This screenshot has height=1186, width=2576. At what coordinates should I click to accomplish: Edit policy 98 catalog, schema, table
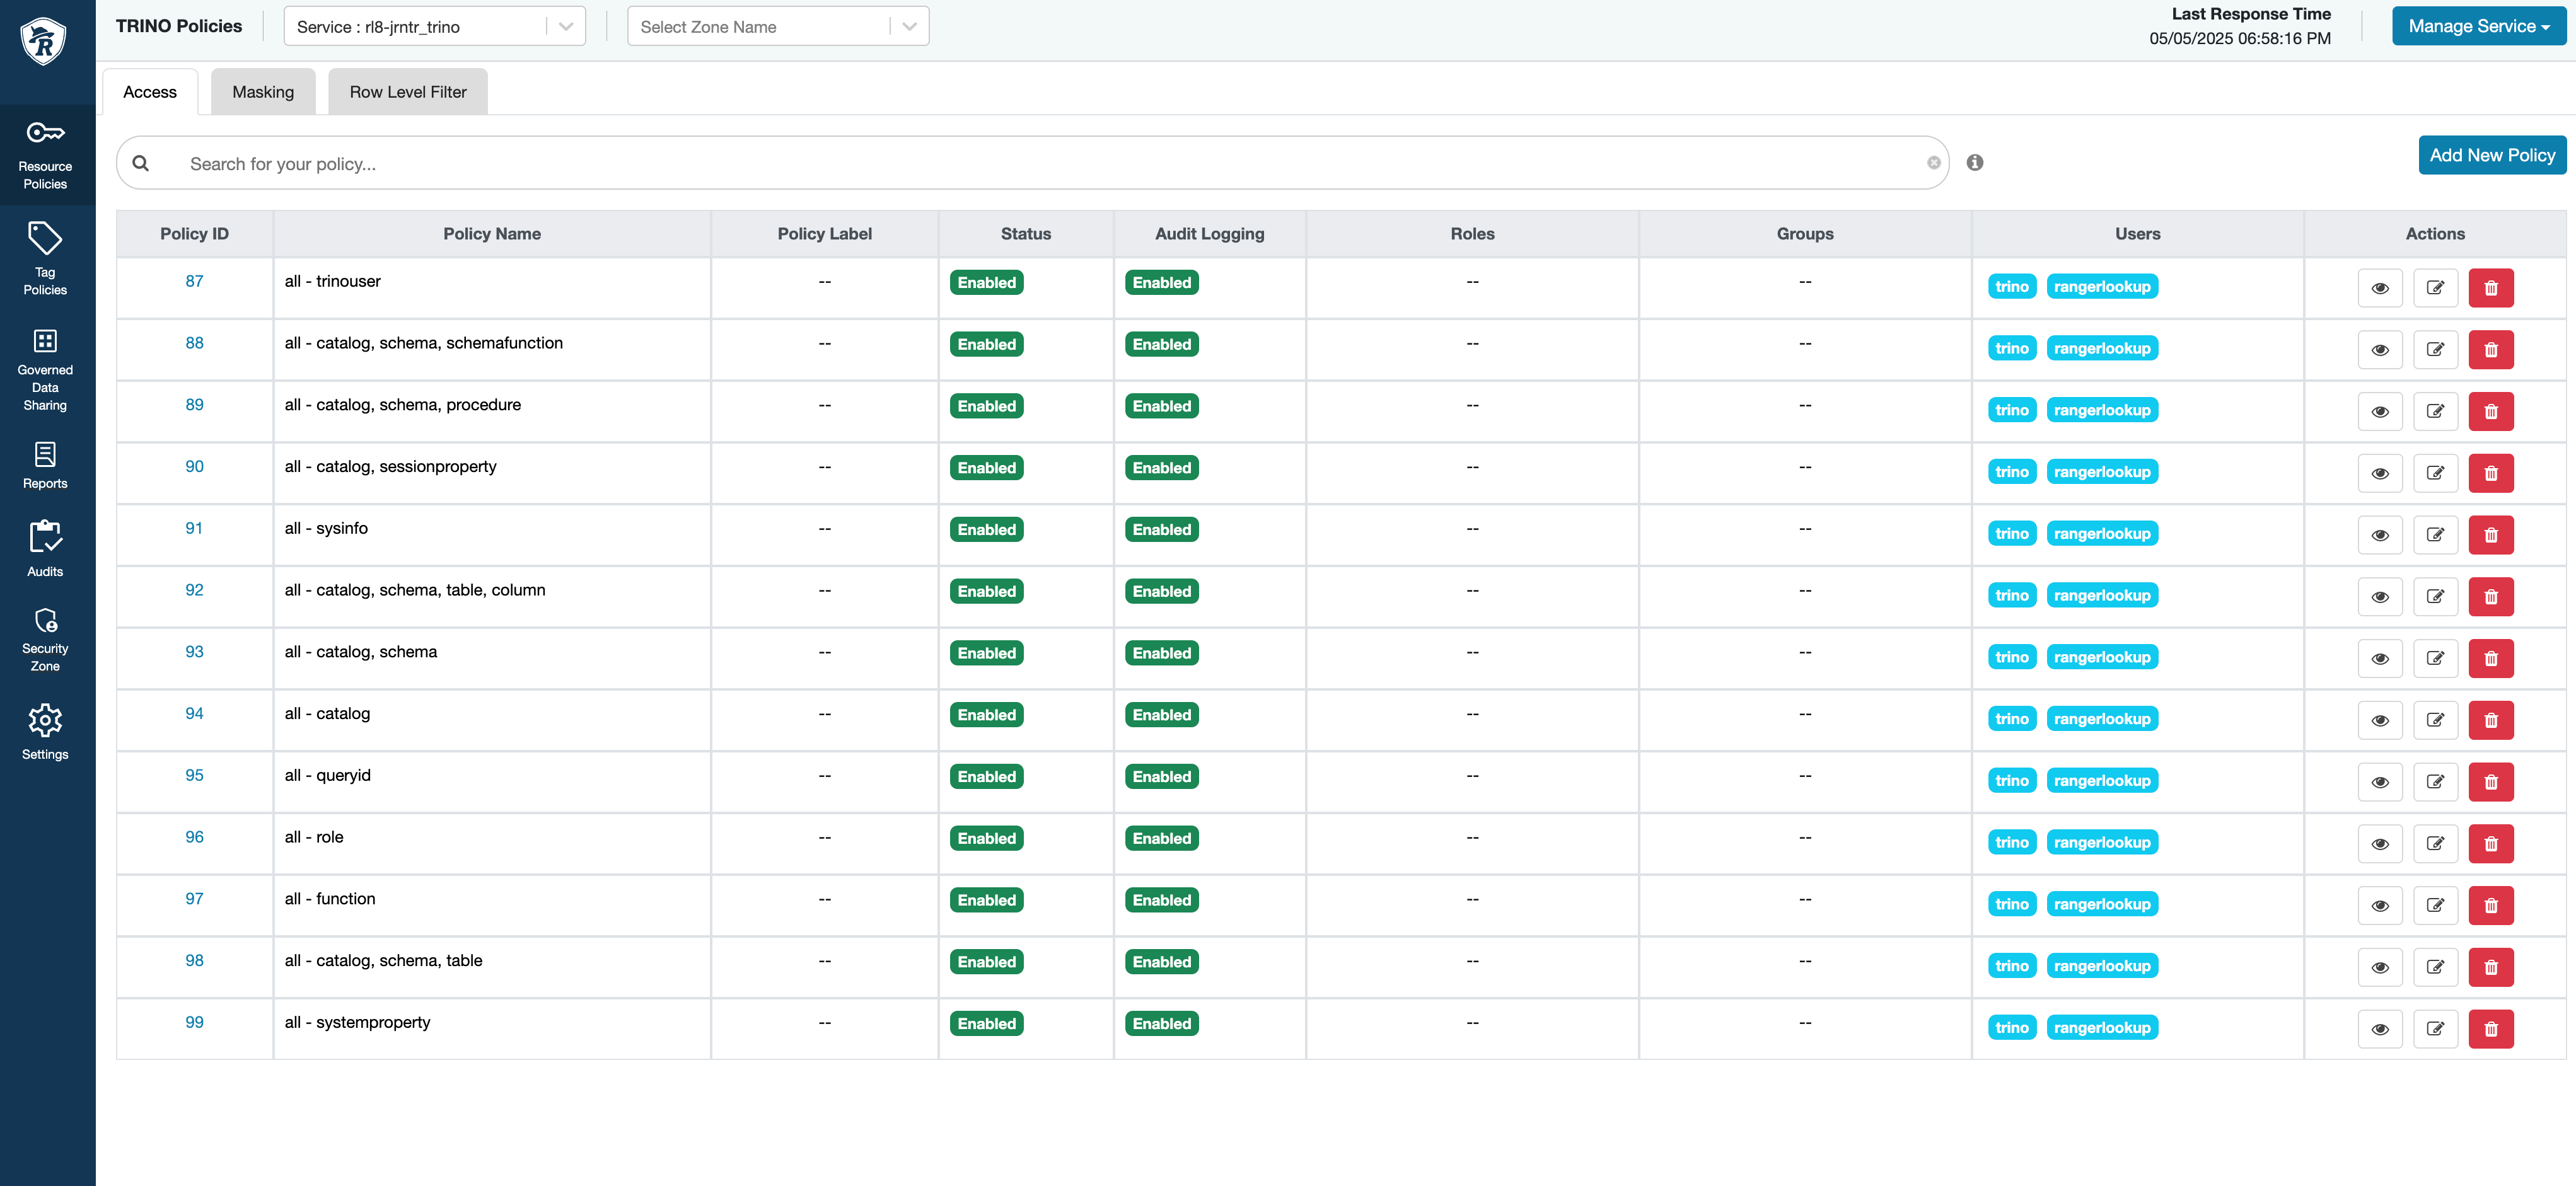click(x=2435, y=967)
